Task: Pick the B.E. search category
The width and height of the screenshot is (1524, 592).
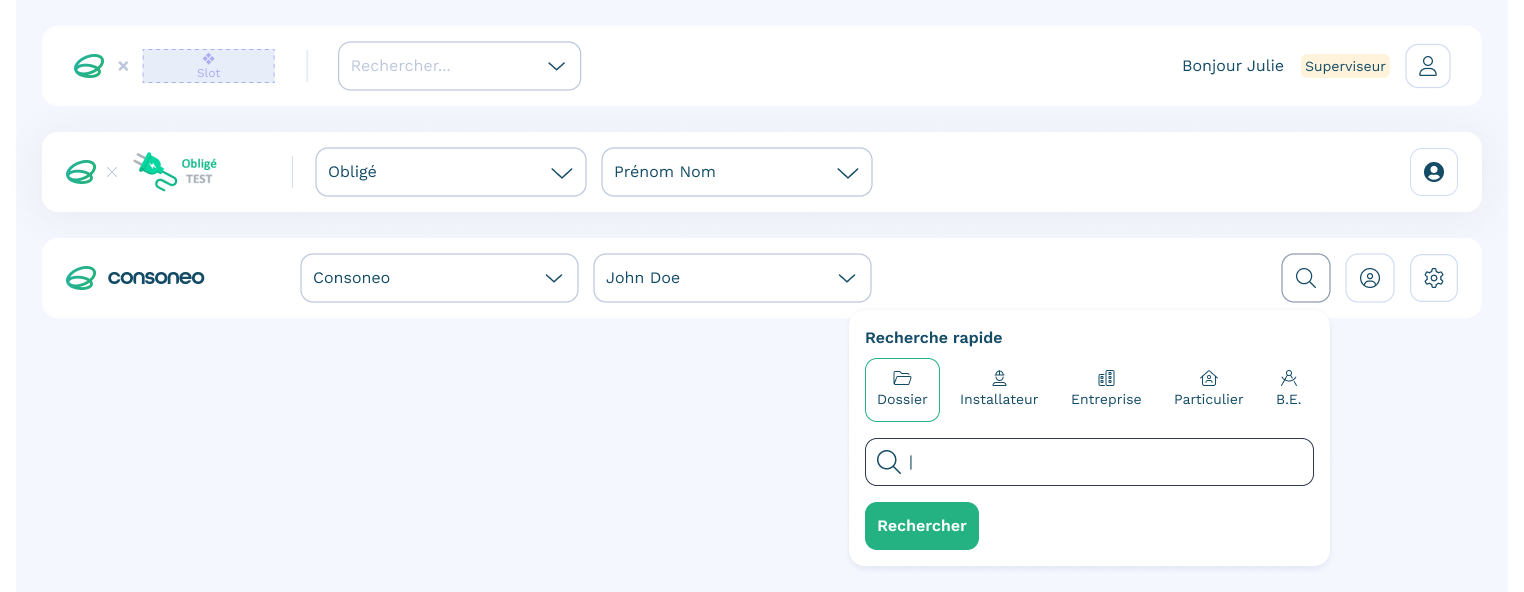Action: pyautogui.click(x=1288, y=389)
